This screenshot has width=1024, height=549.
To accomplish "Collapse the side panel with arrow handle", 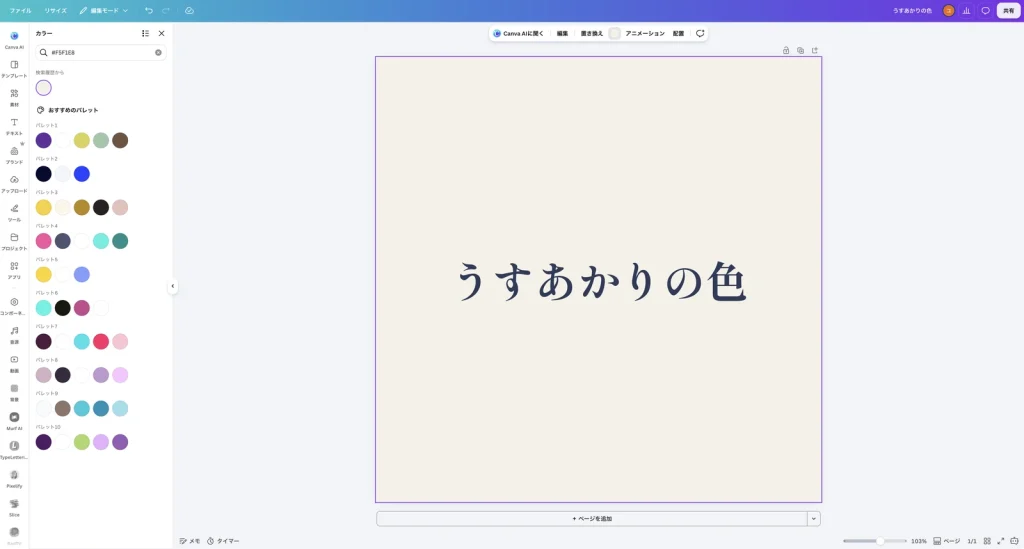I will 172,286.
